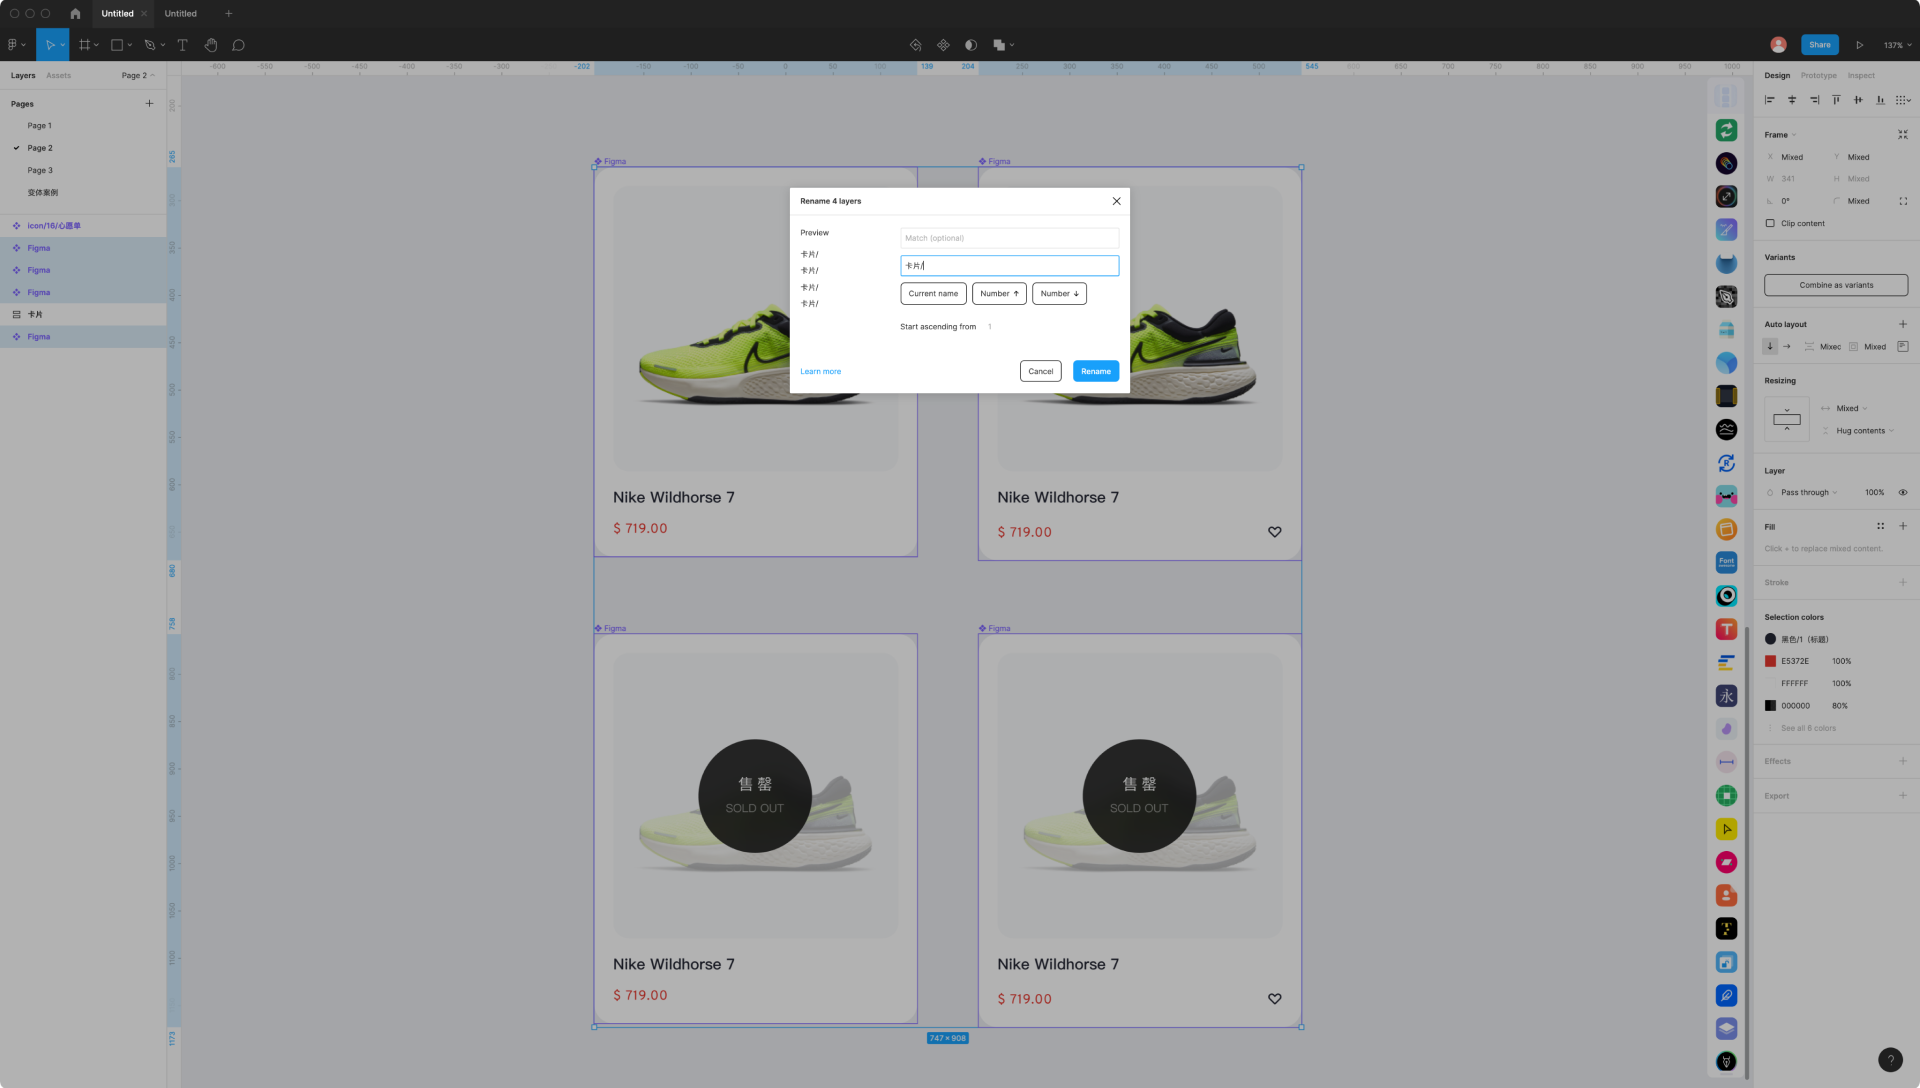Click the E5372E red color swatch

tap(1770, 662)
